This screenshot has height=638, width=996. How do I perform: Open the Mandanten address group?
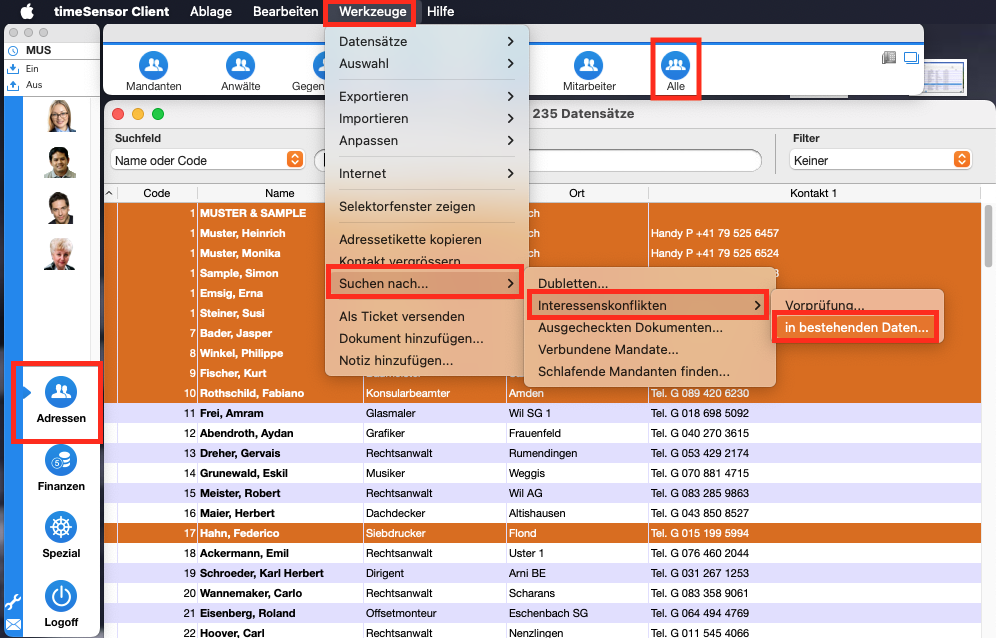[154, 71]
